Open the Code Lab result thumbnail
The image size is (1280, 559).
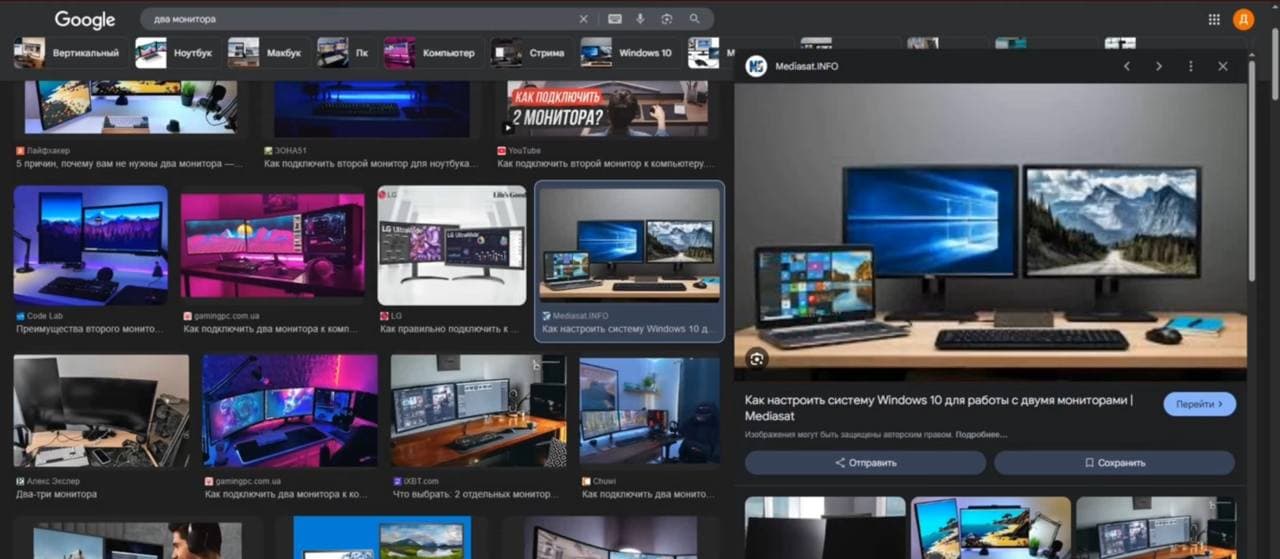91,246
